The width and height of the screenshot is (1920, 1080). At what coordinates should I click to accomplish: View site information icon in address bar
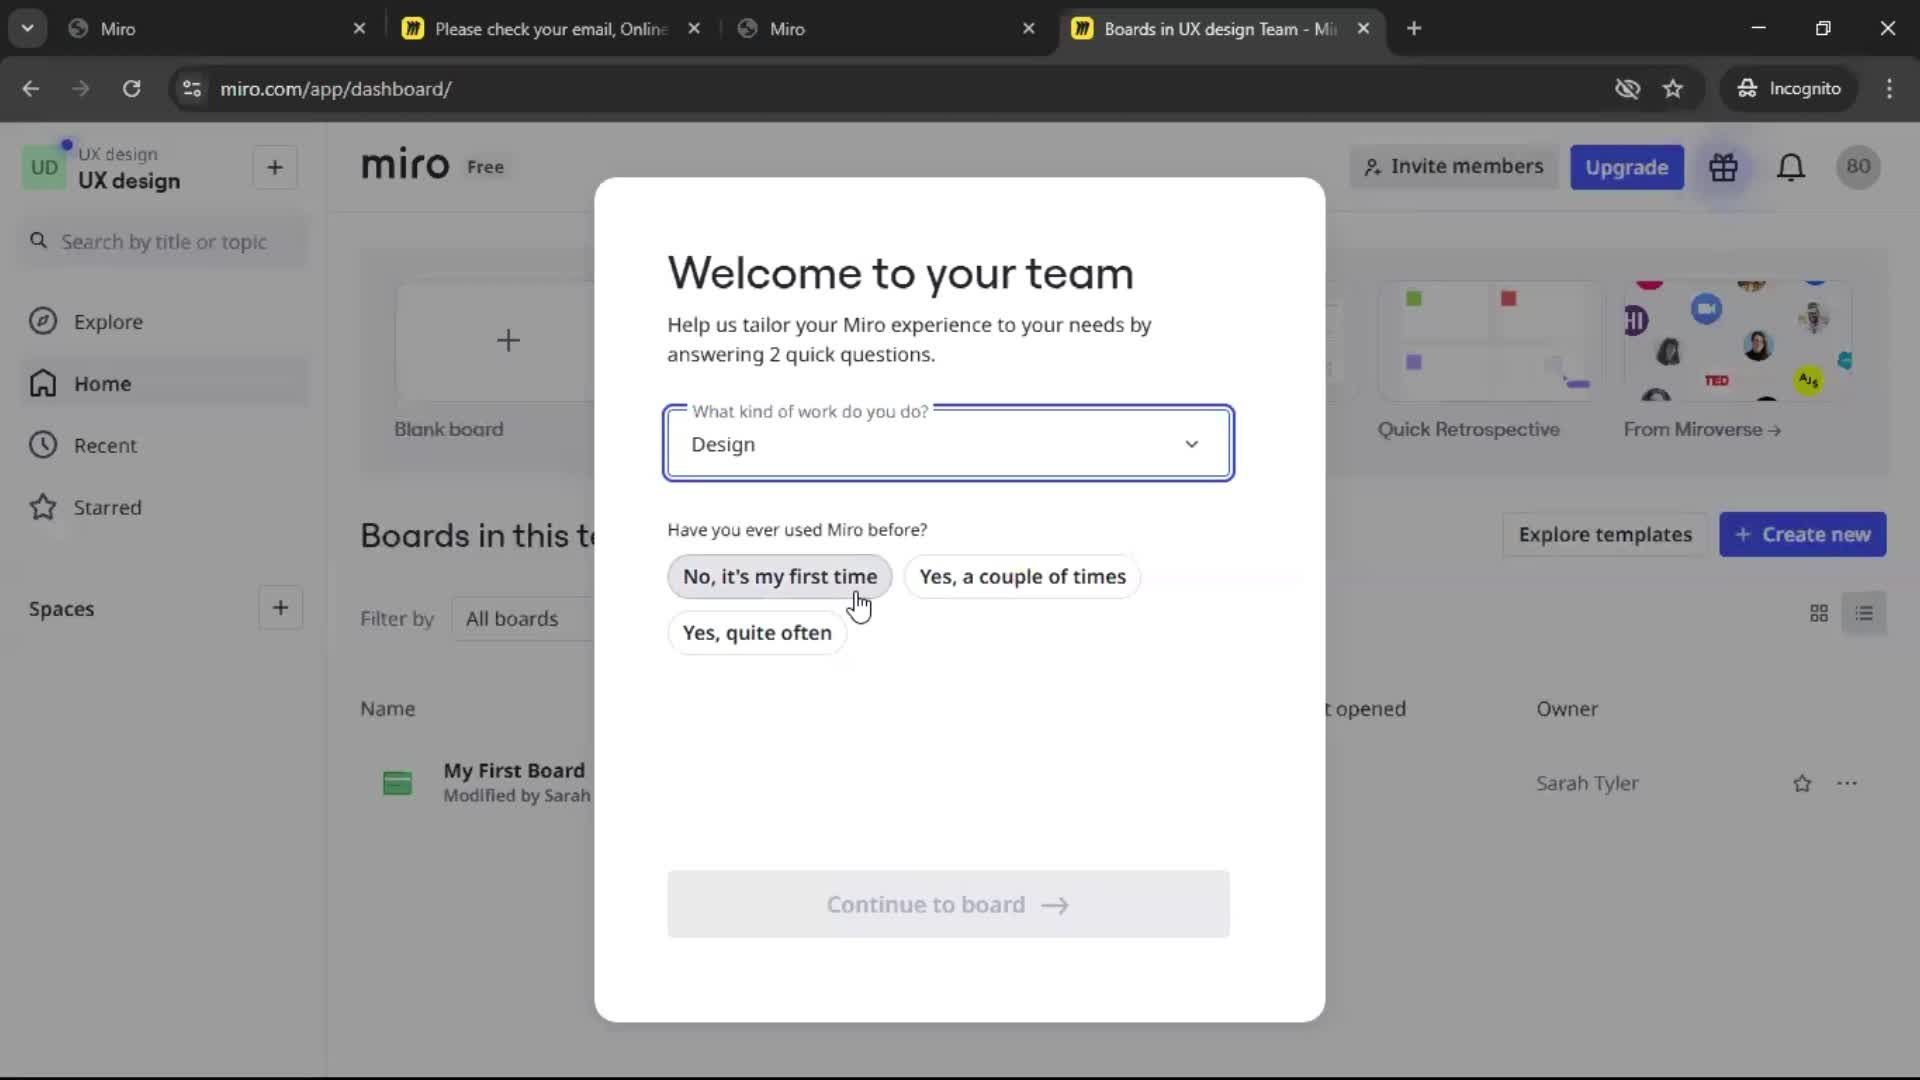click(192, 89)
